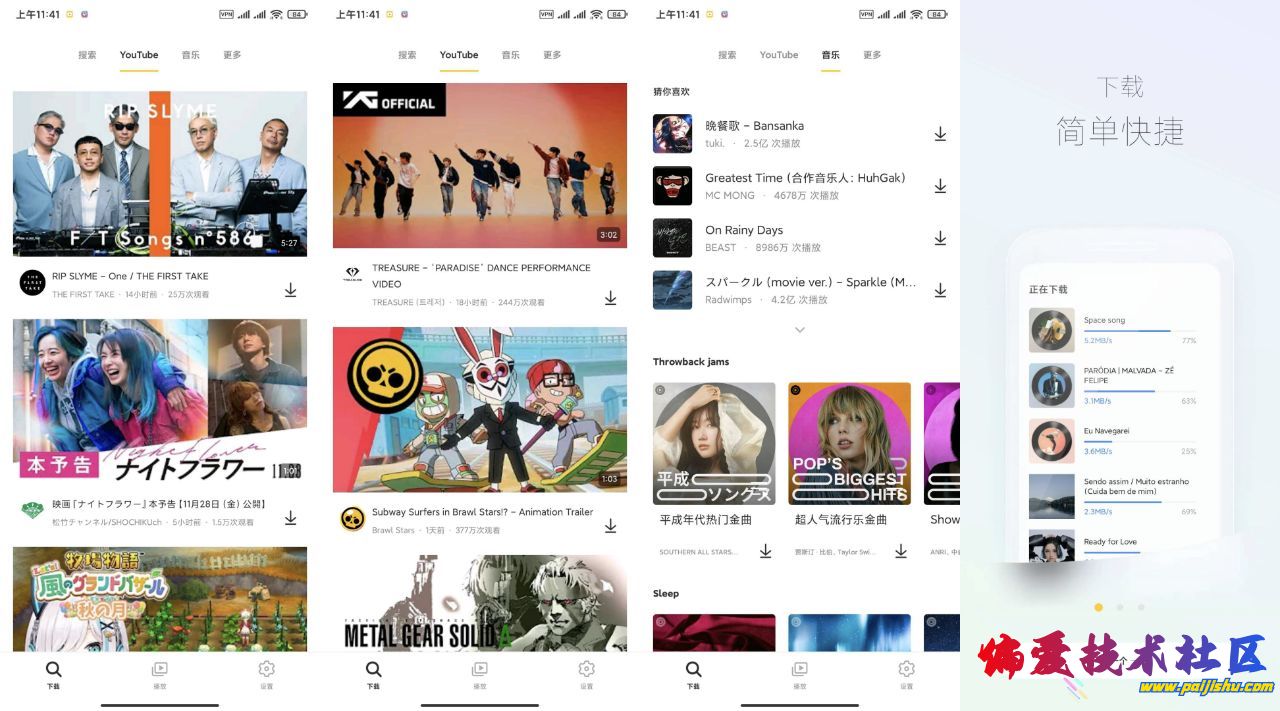Download the 平成年代热门金曲 playlist

[765, 551]
